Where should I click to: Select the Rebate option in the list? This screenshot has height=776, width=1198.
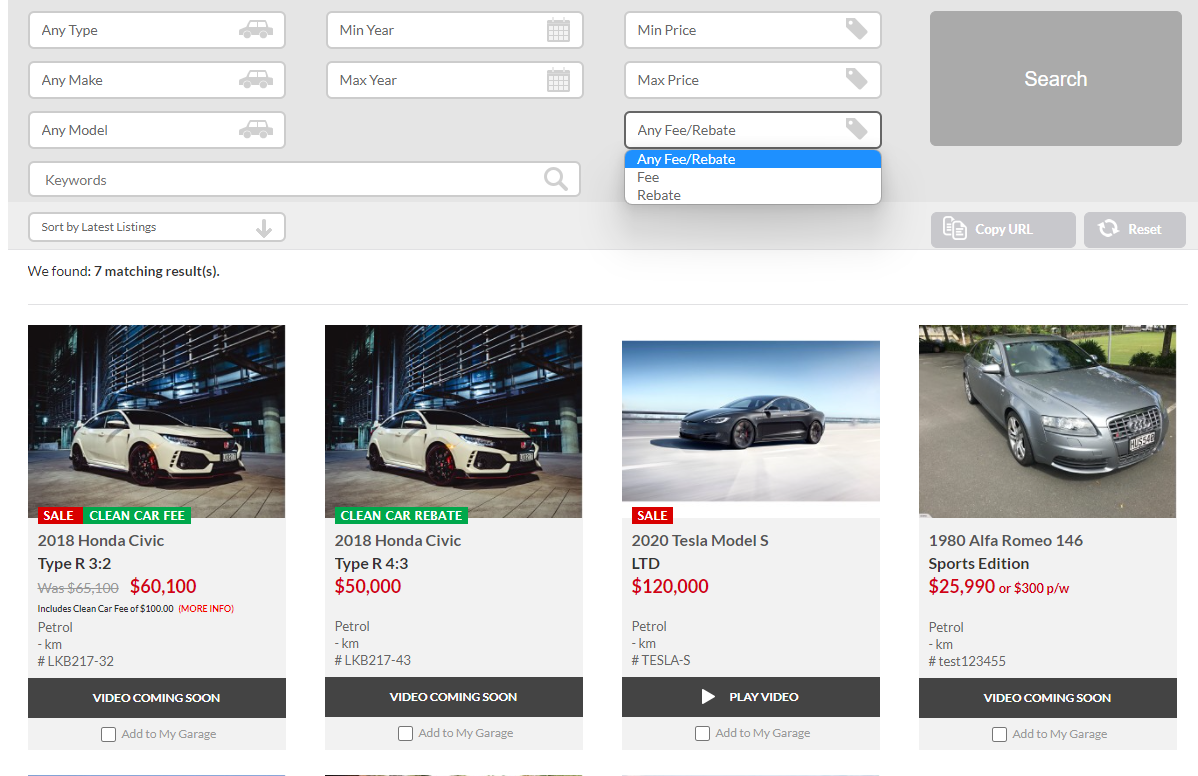[753, 195]
